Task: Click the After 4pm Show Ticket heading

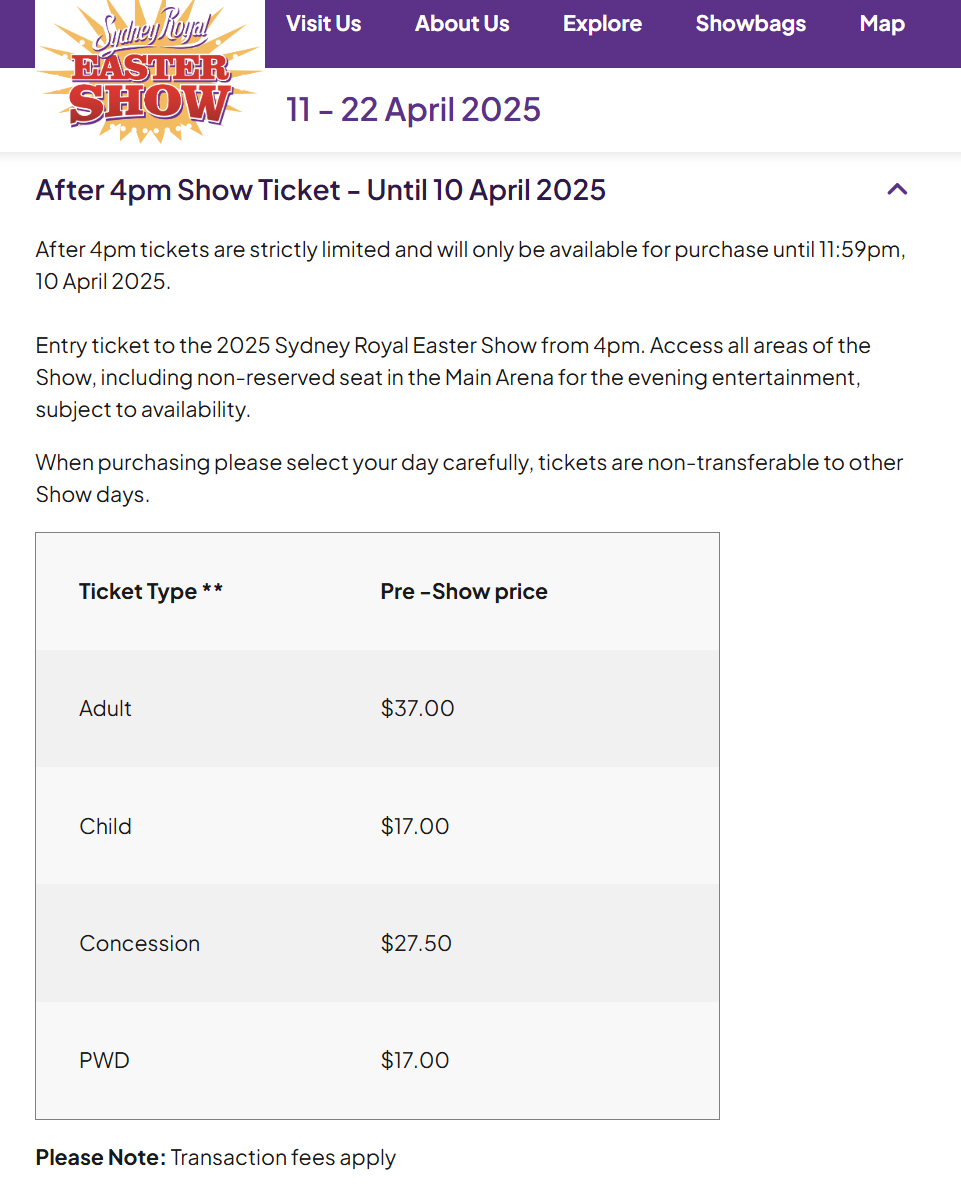Action: pos(321,191)
